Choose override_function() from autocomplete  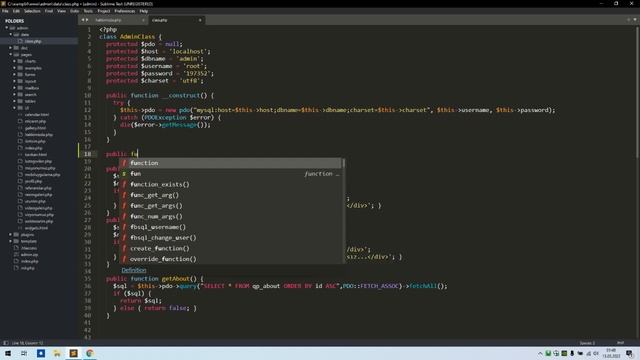click(x=231, y=259)
